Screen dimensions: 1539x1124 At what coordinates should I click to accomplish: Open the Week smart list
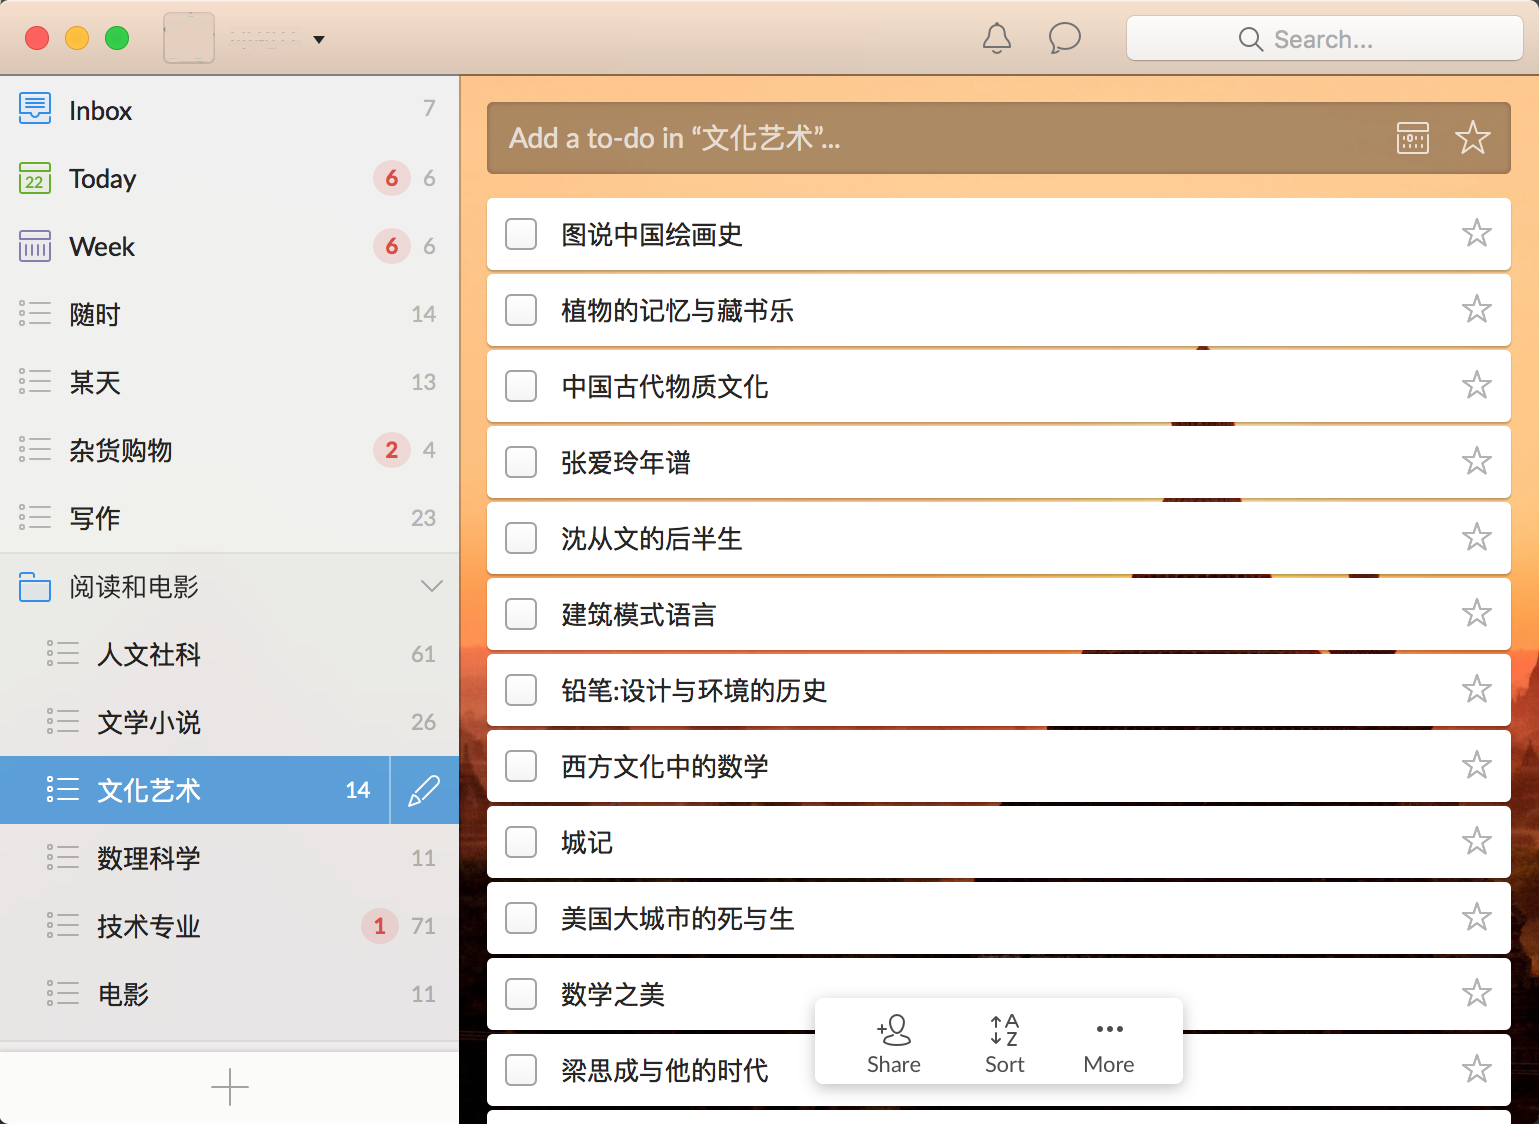coord(229,246)
